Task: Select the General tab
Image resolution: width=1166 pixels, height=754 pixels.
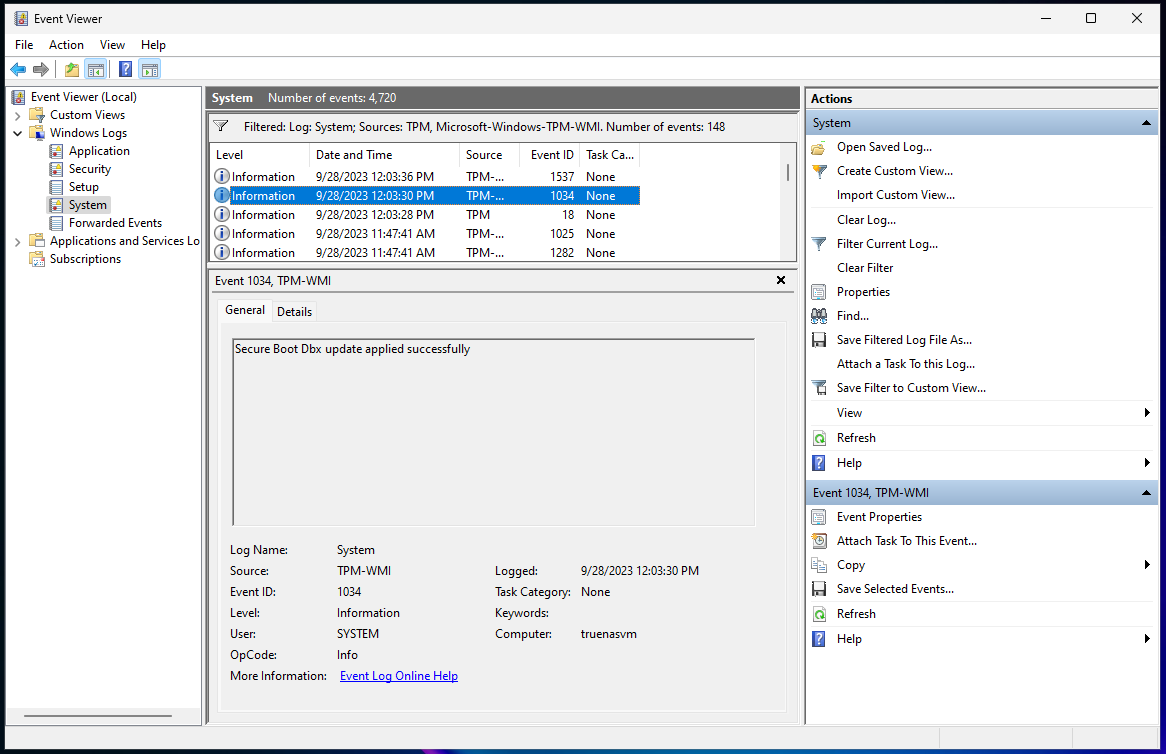Action: (x=245, y=310)
